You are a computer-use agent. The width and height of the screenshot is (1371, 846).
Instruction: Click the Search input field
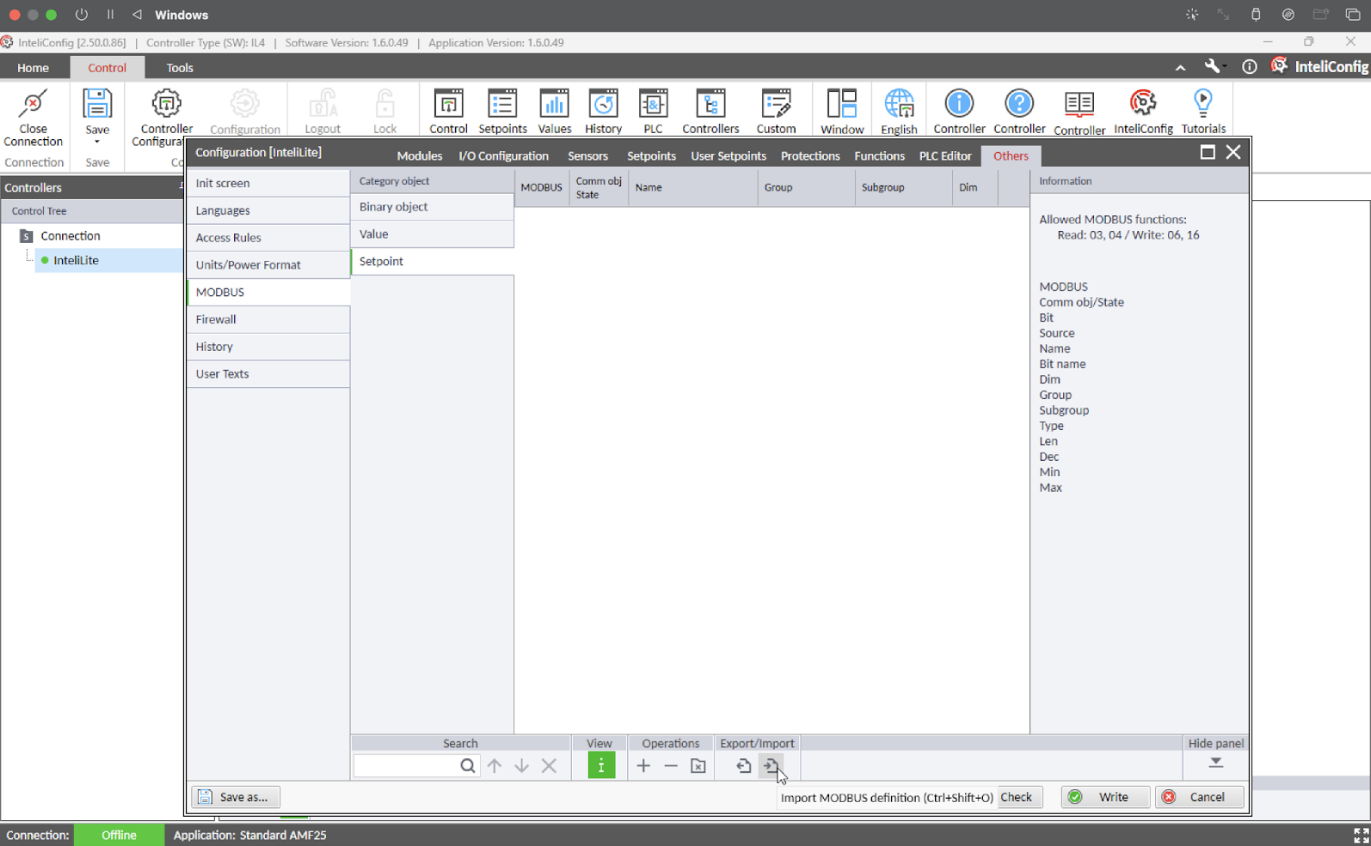[406, 766]
